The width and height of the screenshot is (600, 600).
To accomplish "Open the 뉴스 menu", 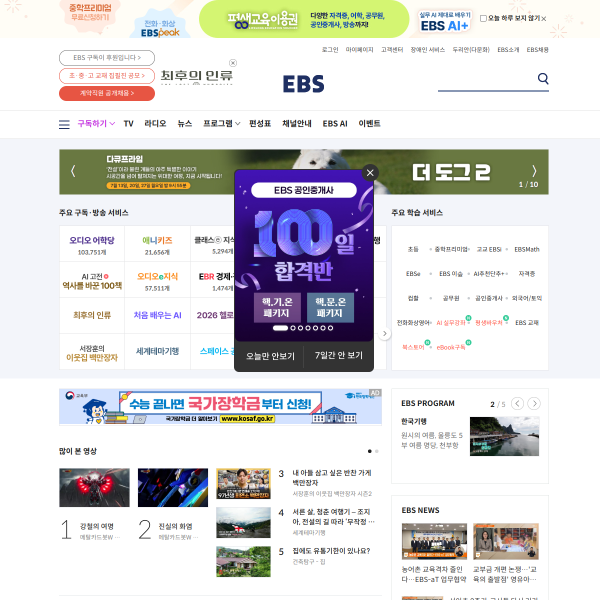I will pyautogui.click(x=185, y=123).
